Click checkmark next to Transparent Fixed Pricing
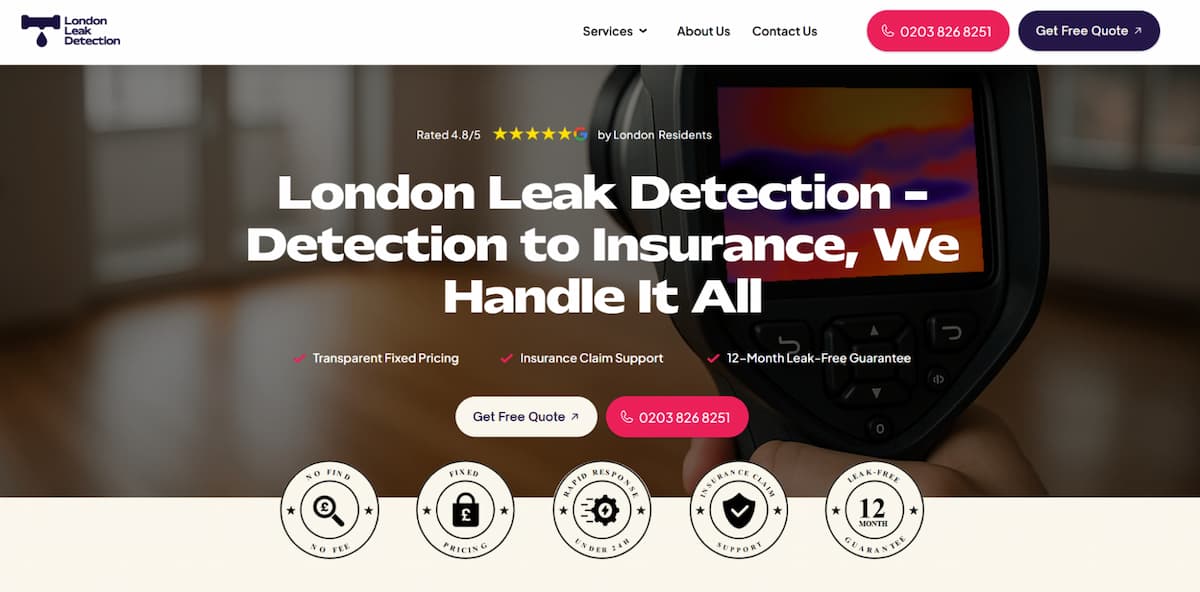 click(x=299, y=358)
